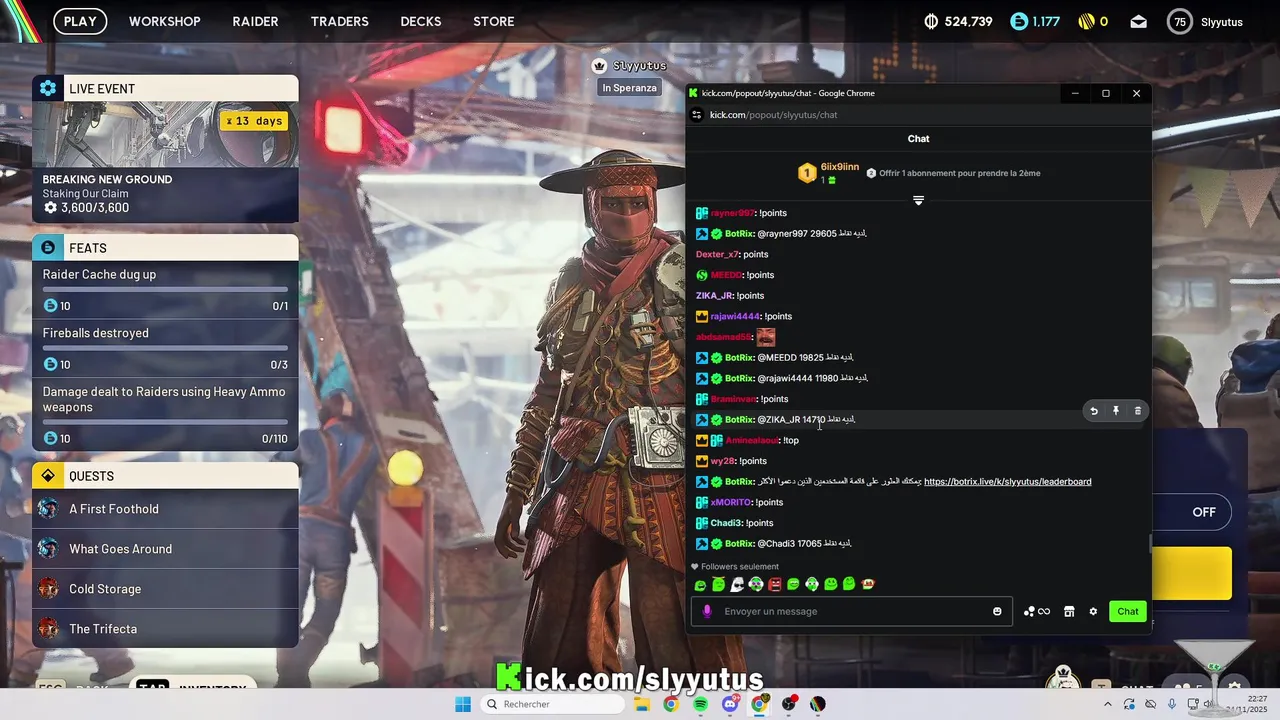Open Discord from the taskbar
Image resolution: width=1280 pixels, height=720 pixels.
730,704
